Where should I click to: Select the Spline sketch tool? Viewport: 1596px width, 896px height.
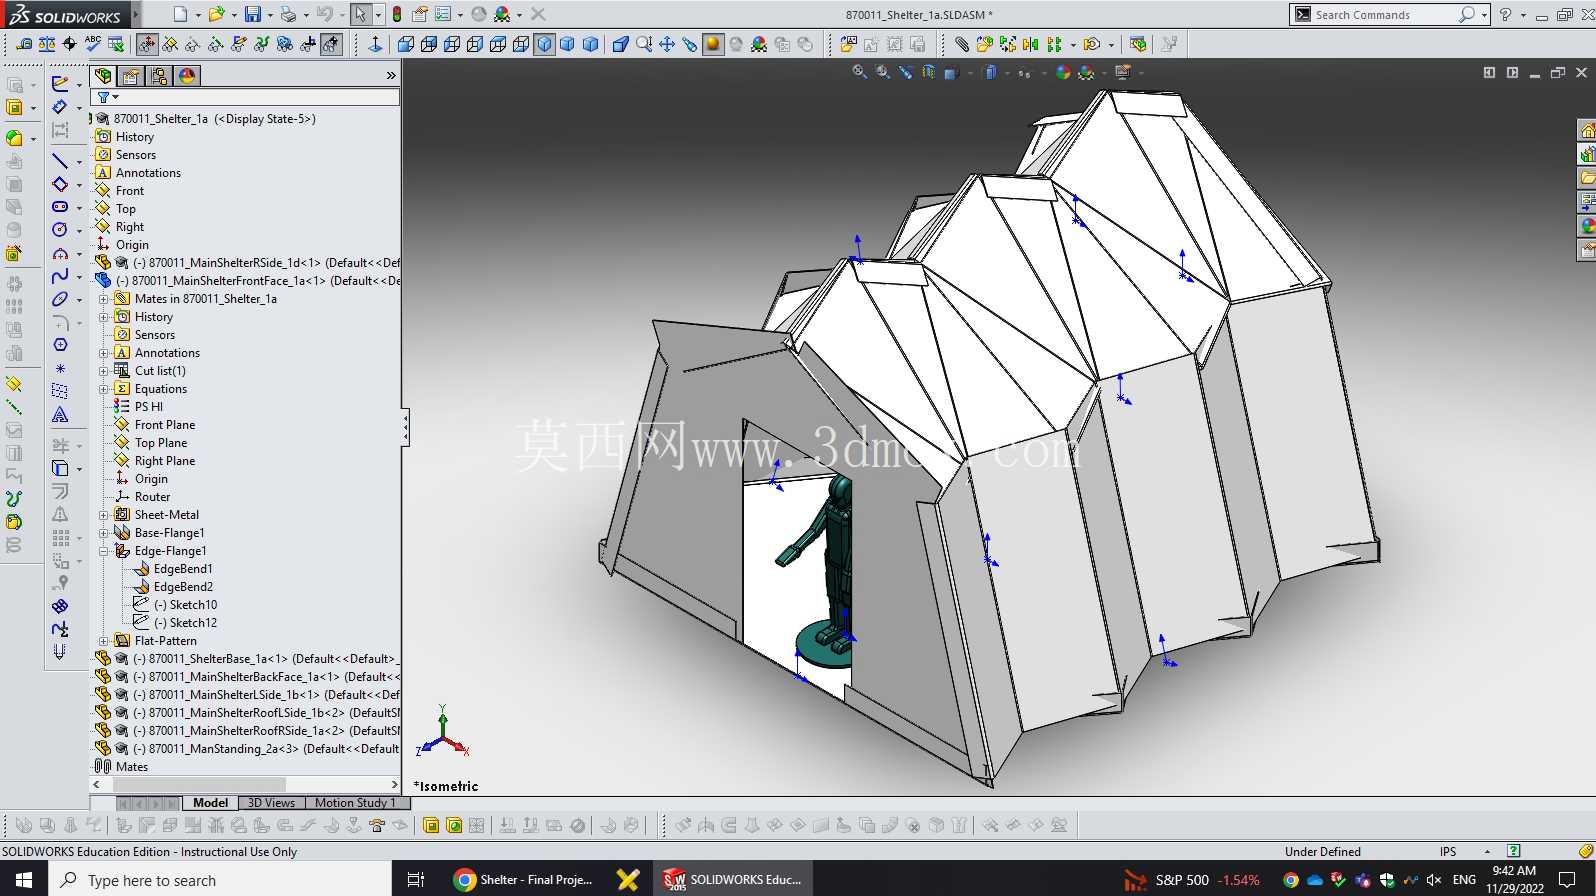(x=60, y=276)
